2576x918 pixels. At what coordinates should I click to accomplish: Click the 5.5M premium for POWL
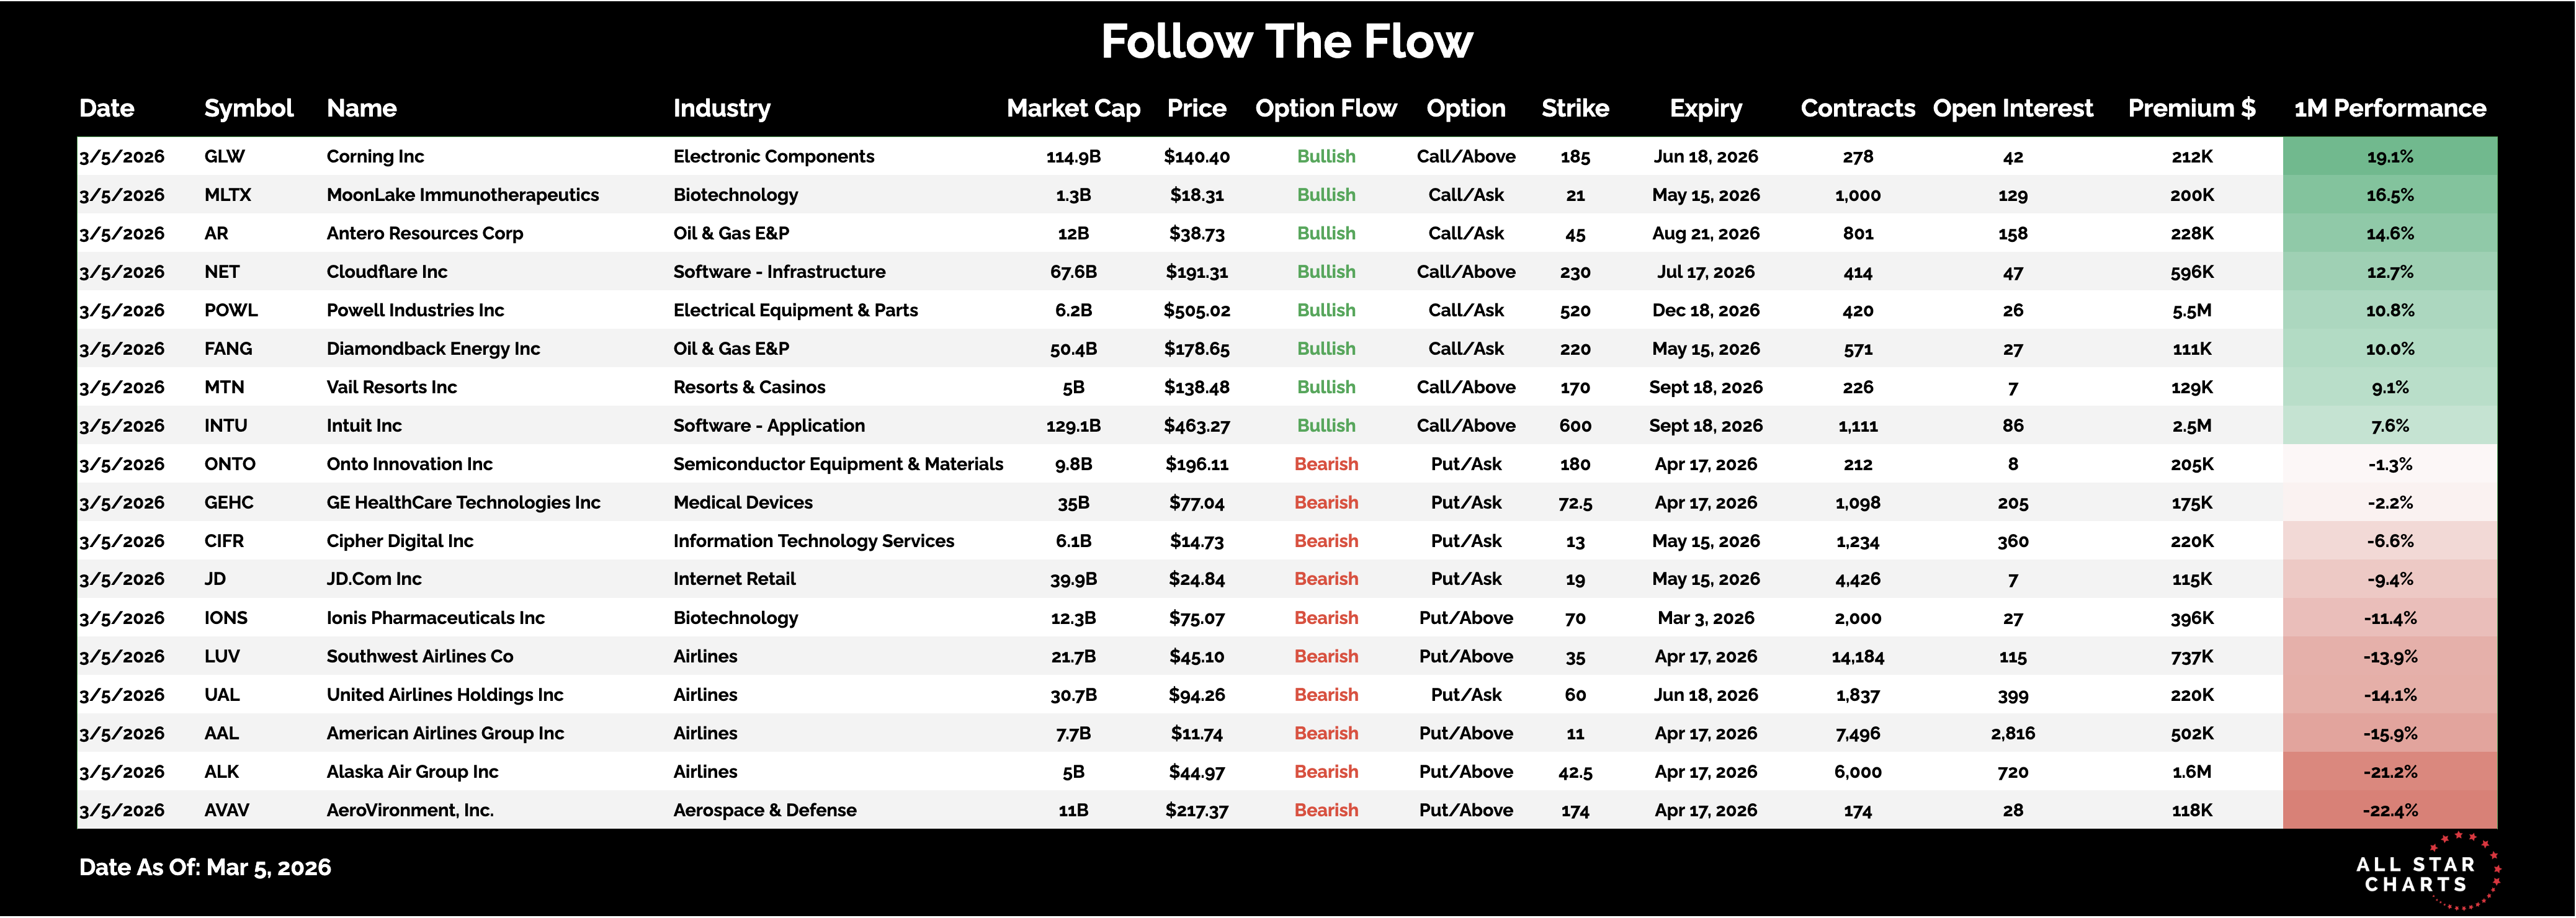(x=2191, y=311)
